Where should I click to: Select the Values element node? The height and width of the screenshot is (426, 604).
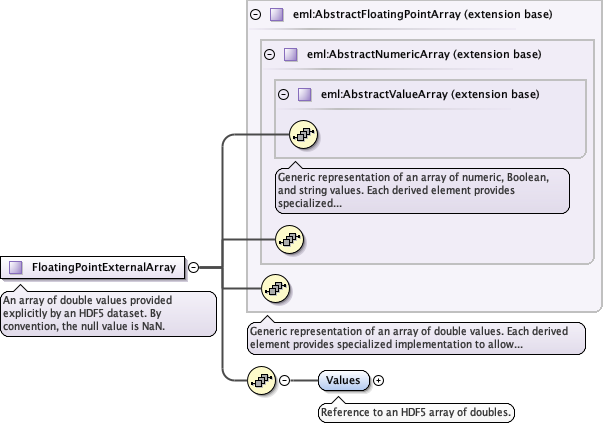coord(343,380)
